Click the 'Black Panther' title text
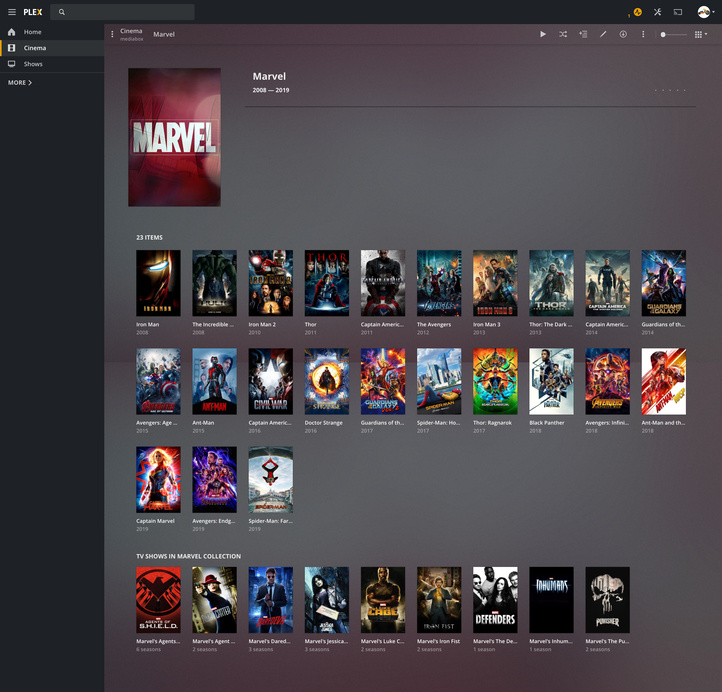This screenshot has width=722, height=692. point(547,423)
